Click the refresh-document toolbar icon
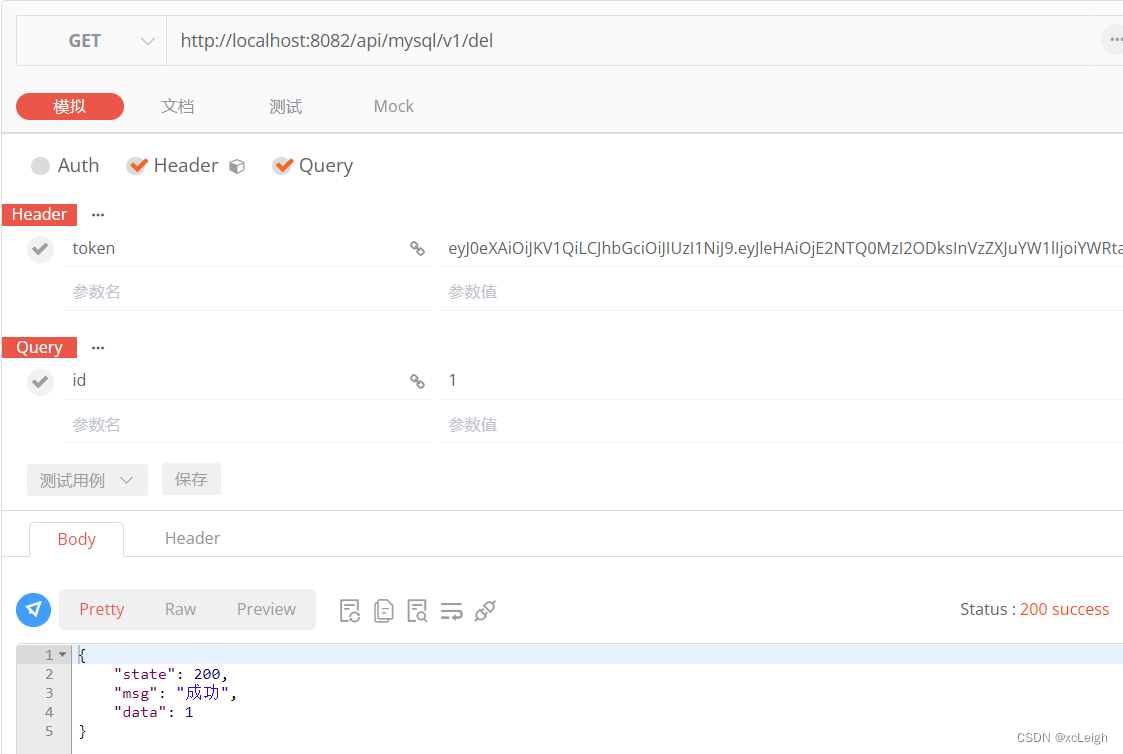 350,611
